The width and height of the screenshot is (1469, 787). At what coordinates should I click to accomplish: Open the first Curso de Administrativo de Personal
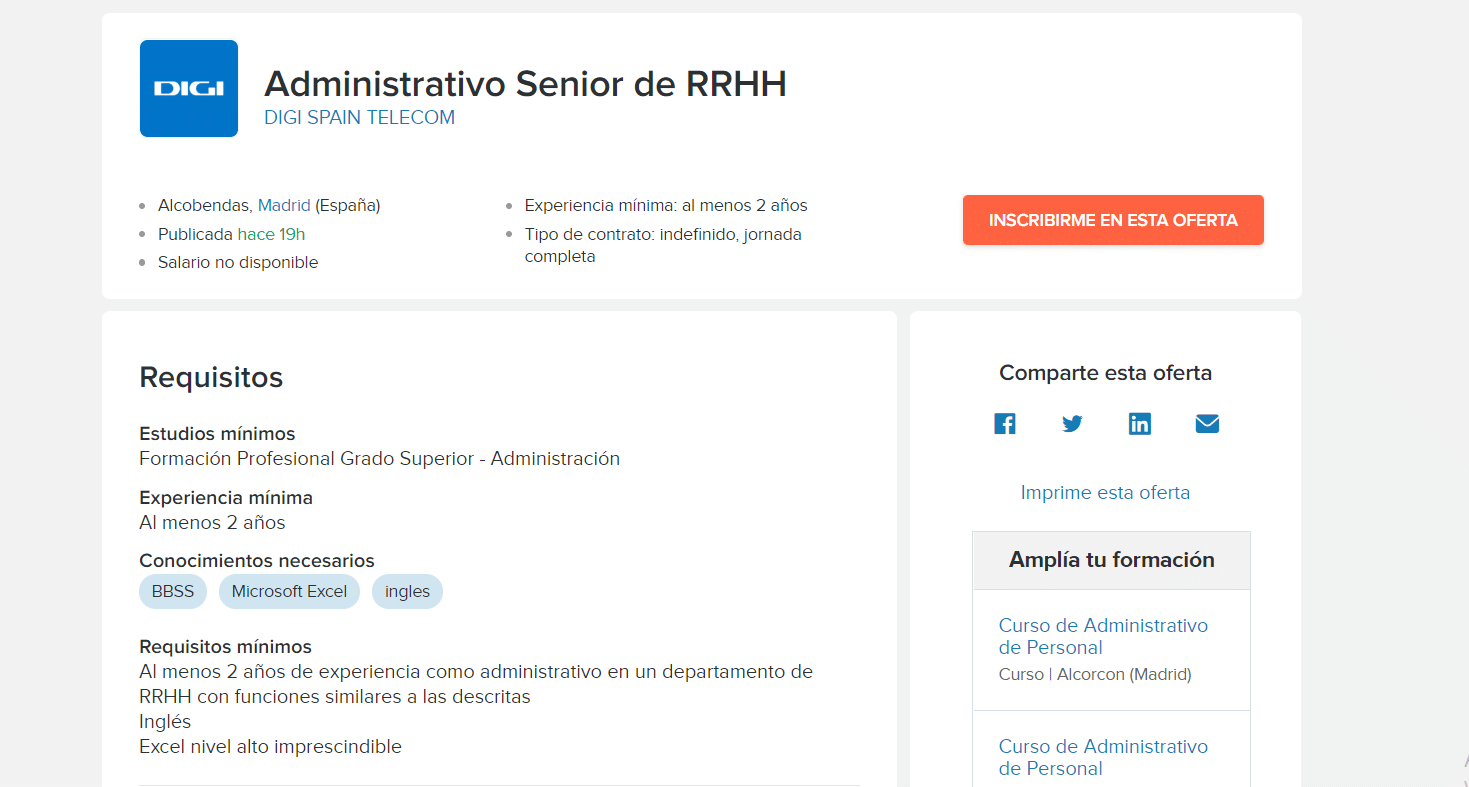coord(1103,636)
